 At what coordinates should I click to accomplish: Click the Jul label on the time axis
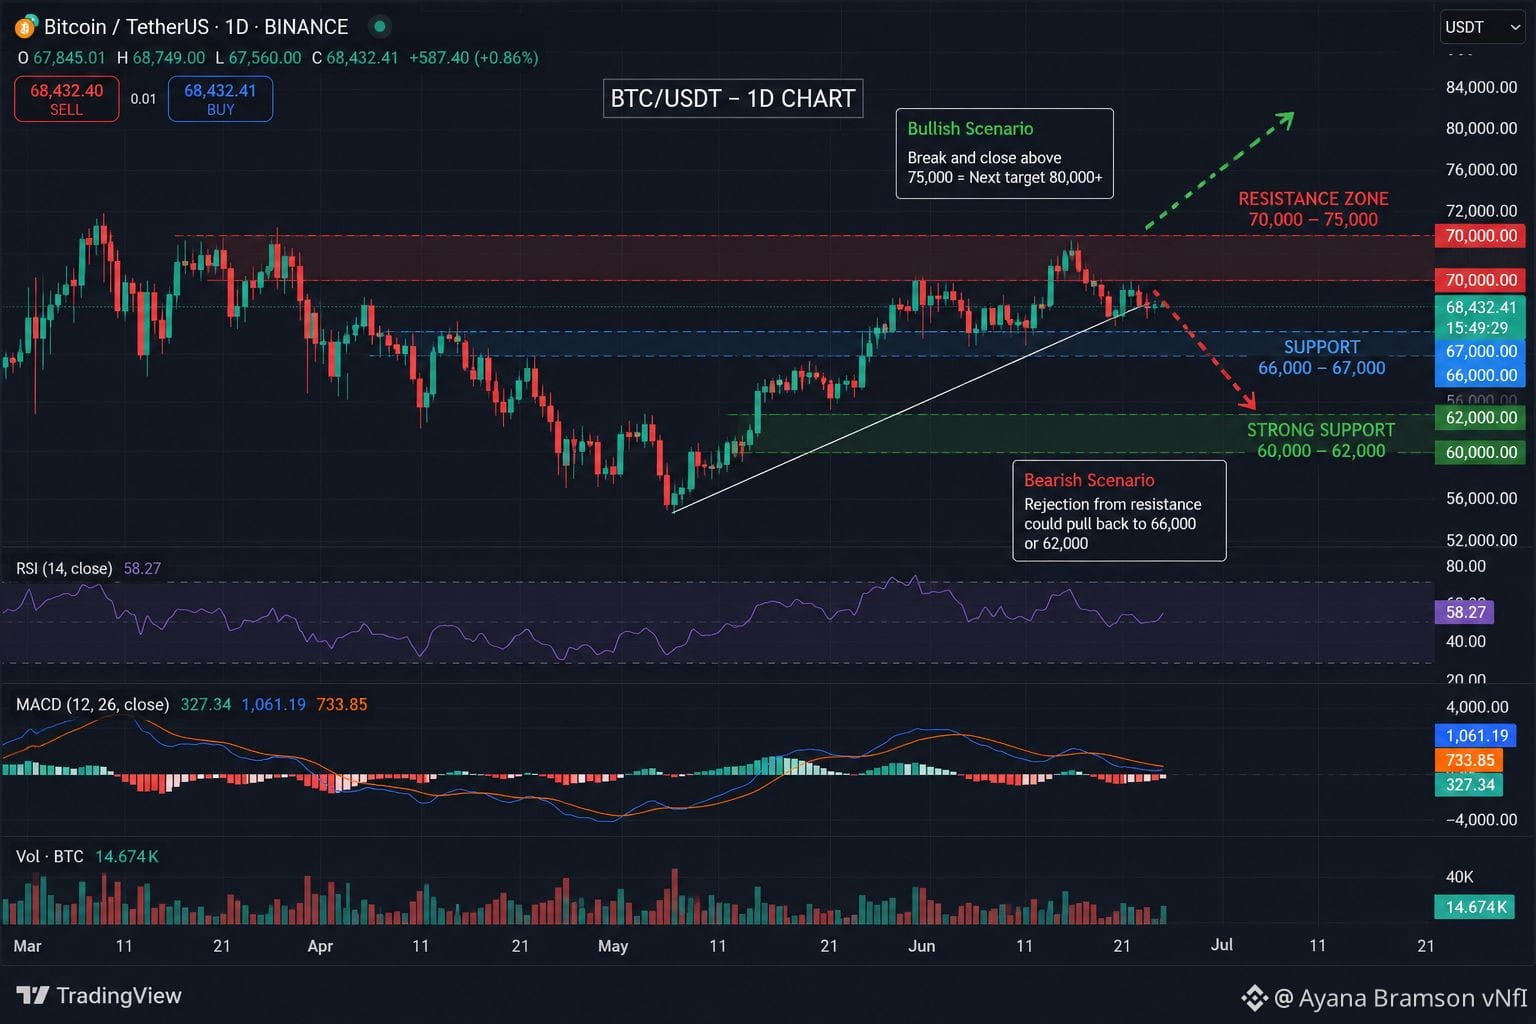click(x=1221, y=945)
